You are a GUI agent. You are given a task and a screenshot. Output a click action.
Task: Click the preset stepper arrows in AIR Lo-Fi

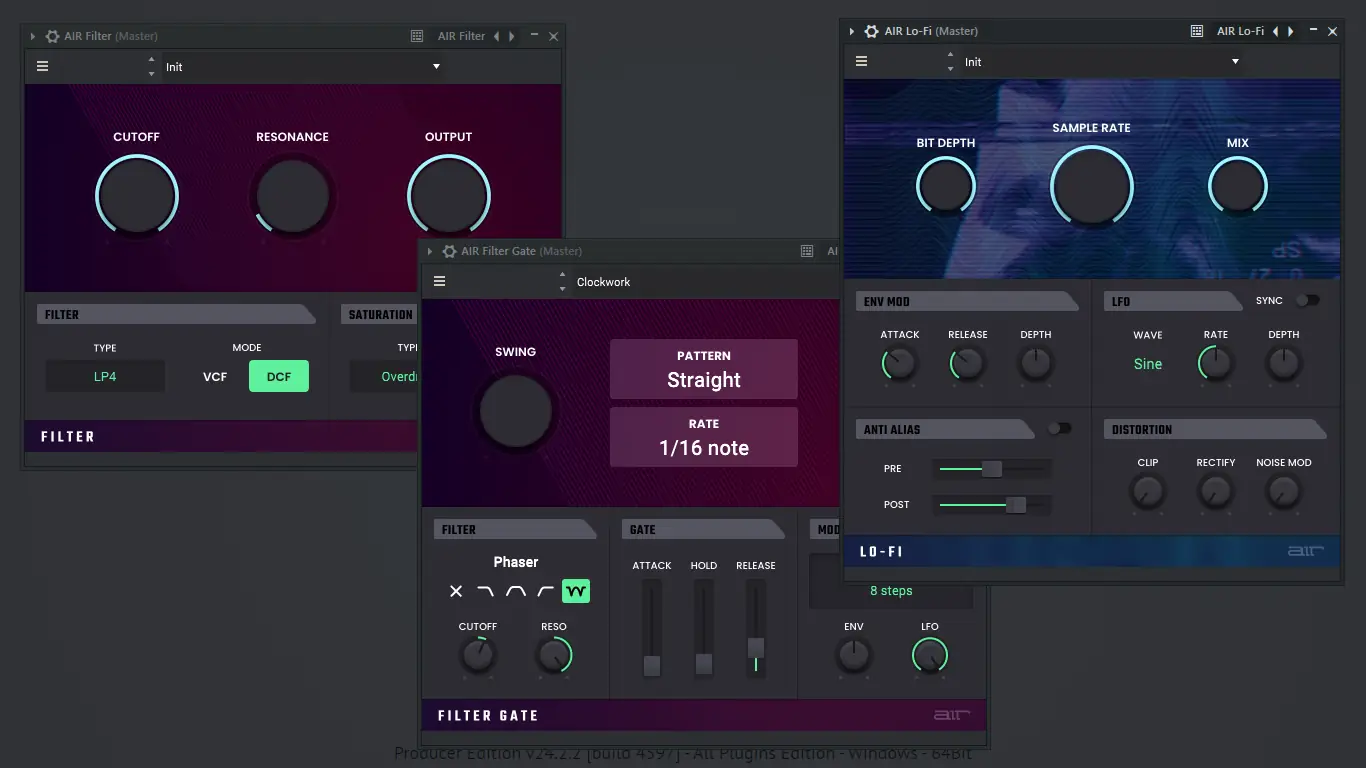click(950, 62)
